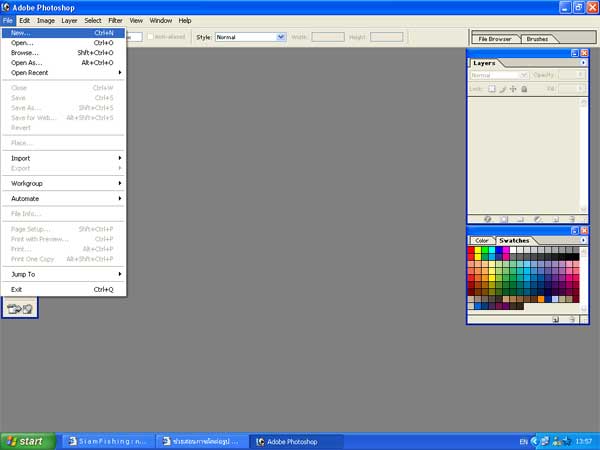Open the Style dropdown showing Normal
This screenshot has height=450, width=600.
[x=250, y=37]
